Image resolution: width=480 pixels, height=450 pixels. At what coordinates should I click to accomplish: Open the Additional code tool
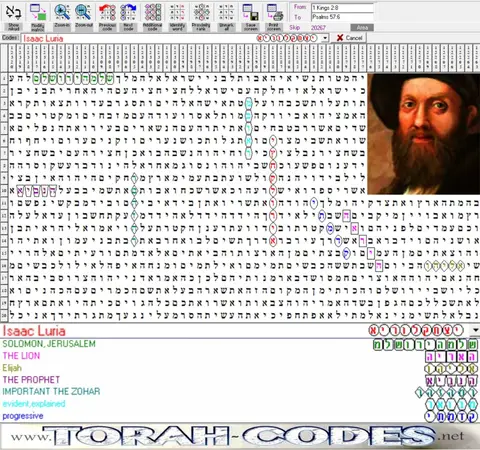click(152, 17)
